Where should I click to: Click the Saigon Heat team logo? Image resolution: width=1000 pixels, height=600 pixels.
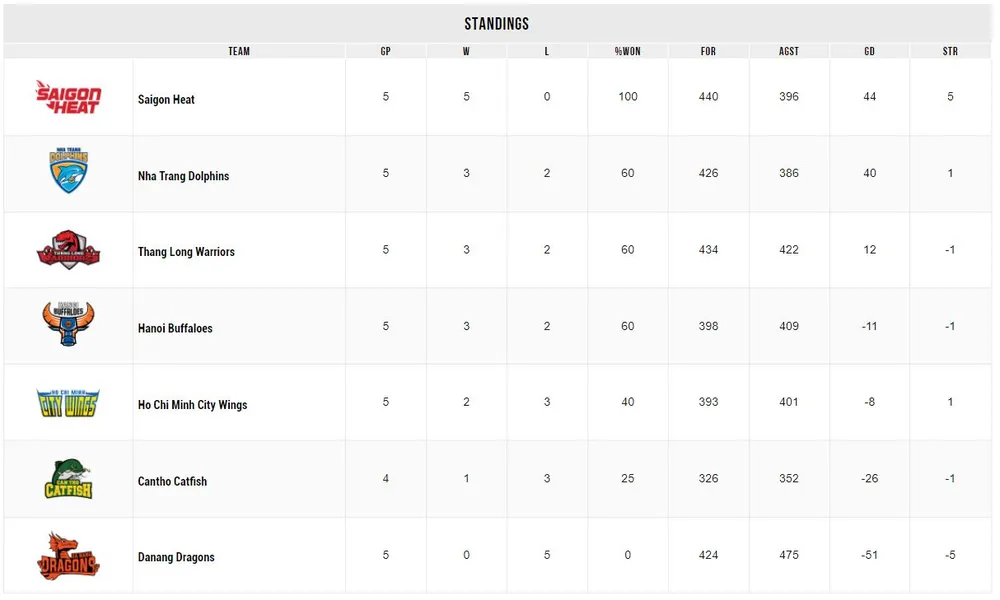(68, 97)
